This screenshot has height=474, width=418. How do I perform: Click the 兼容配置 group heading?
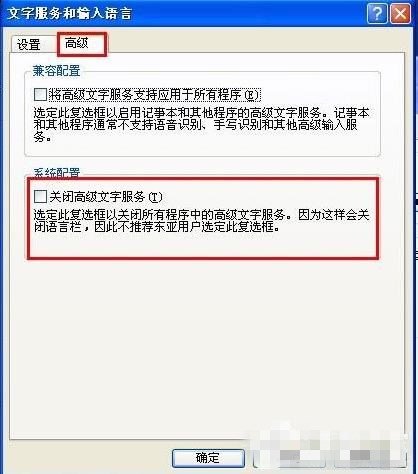[56, 71]
